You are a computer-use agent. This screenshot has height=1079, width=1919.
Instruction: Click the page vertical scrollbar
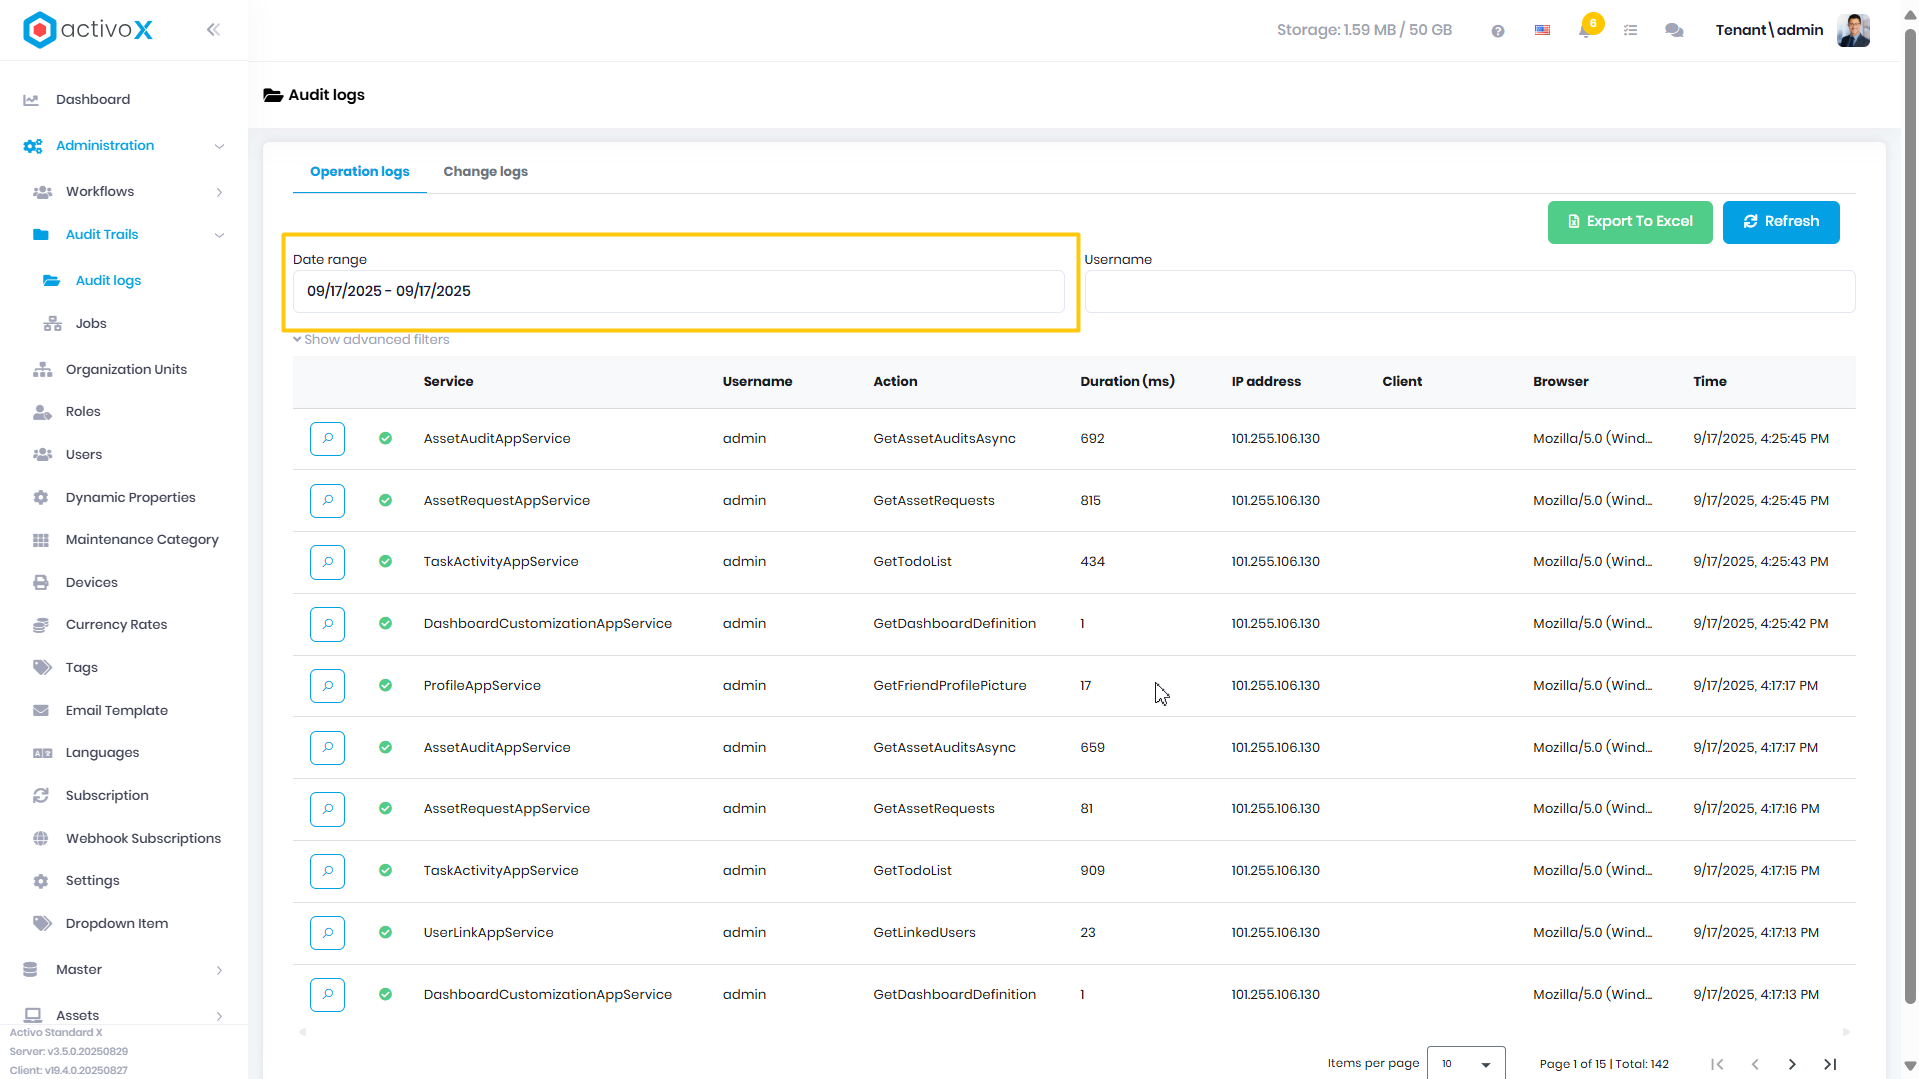click(1910, 515)
